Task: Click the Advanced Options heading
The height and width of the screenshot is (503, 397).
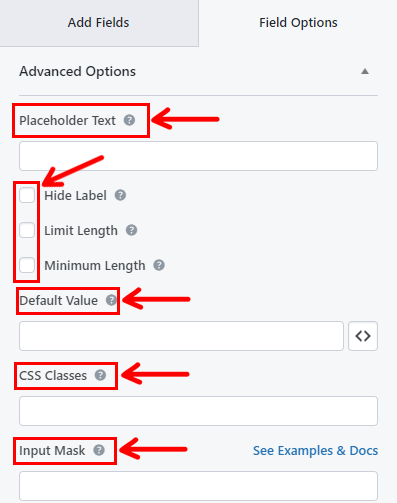Action: pos(77,71)
